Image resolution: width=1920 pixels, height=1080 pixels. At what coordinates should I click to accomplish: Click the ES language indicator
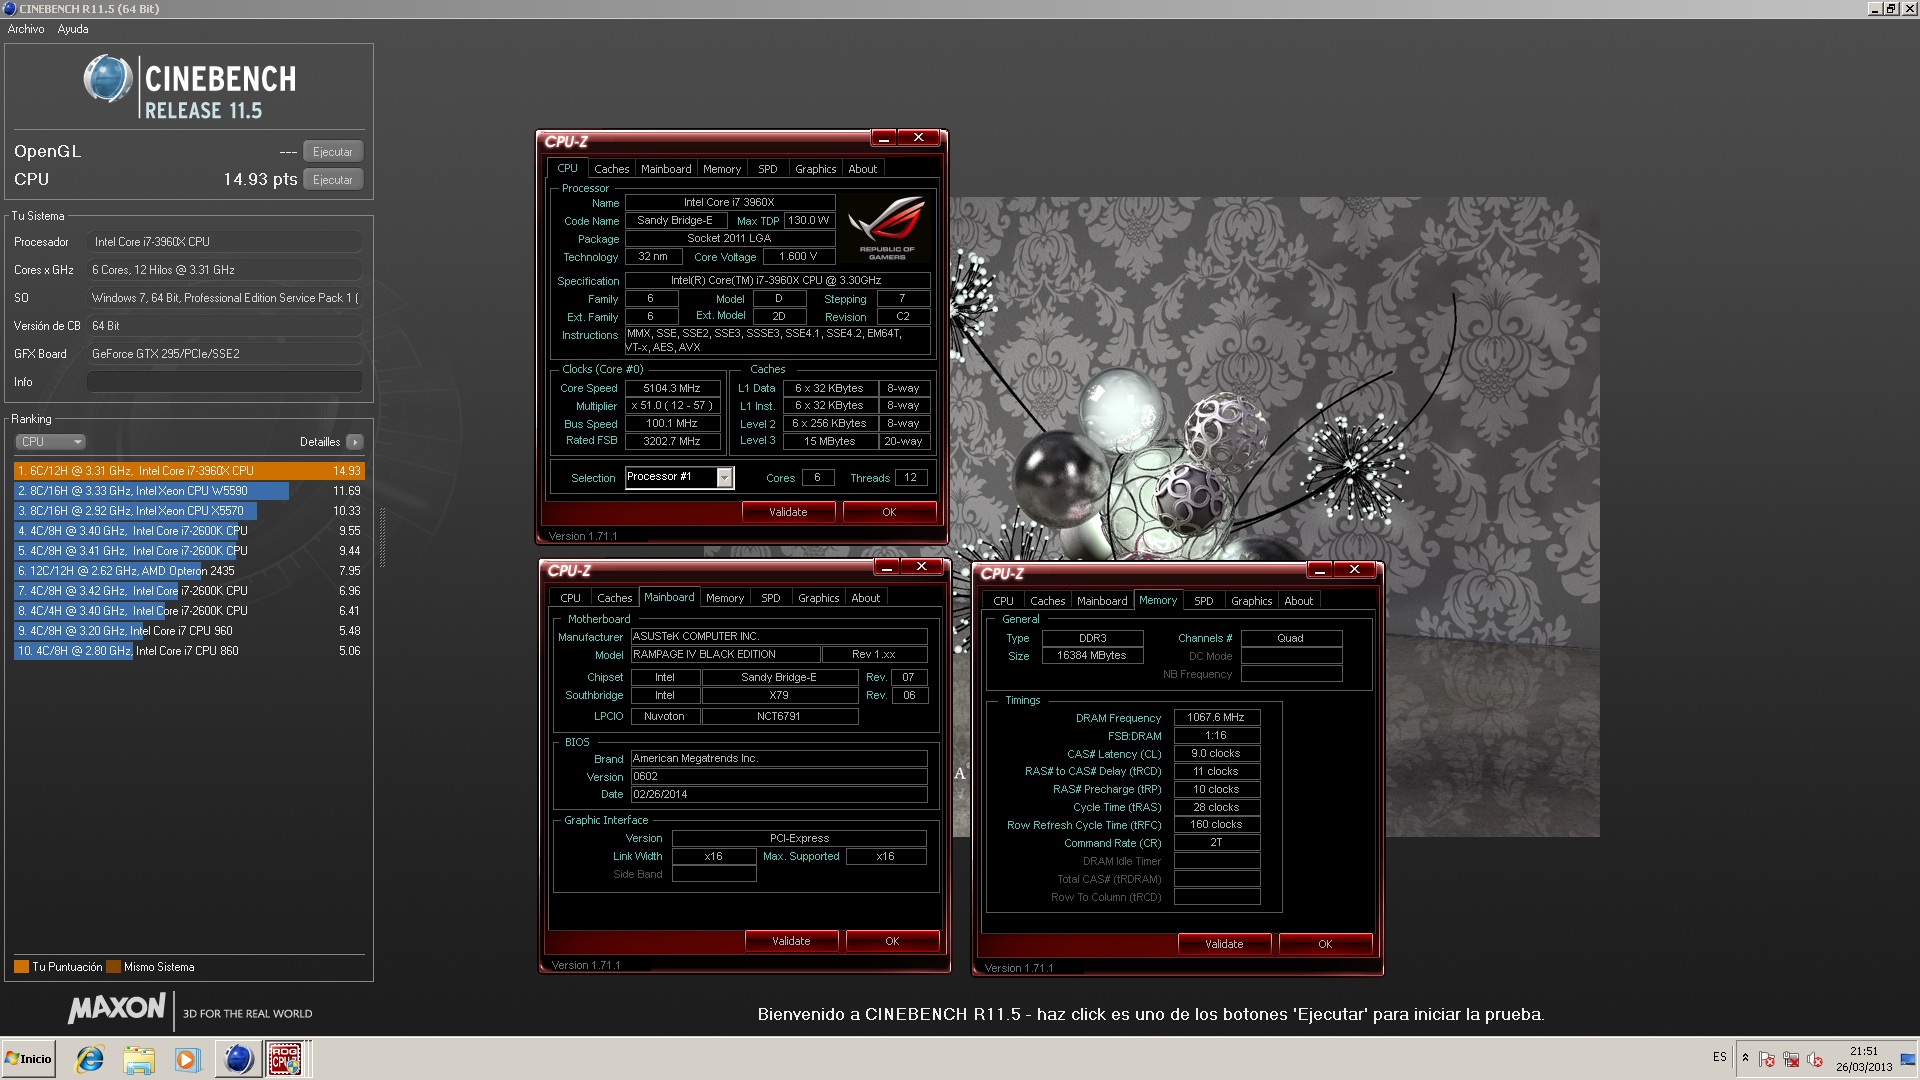tap(1719, 1057)
